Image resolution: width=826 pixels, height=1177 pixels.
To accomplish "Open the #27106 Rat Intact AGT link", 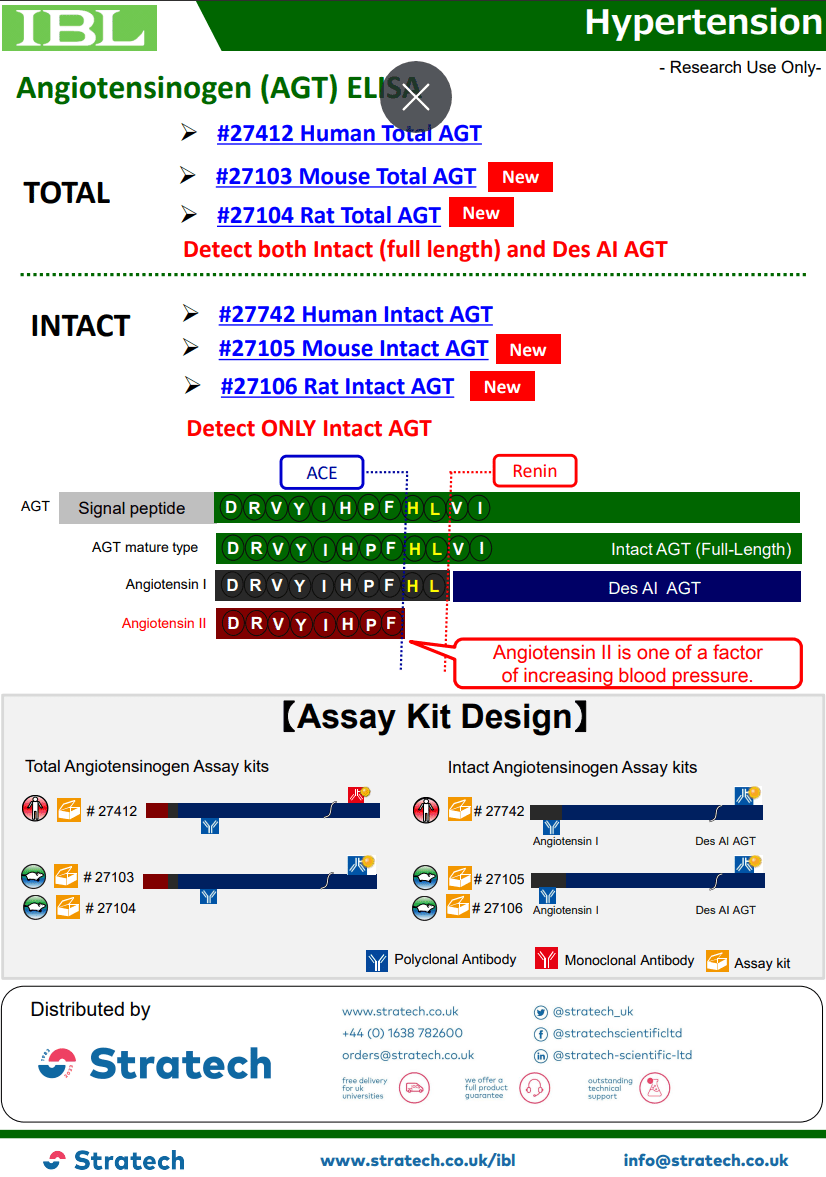I will (337, 387).
